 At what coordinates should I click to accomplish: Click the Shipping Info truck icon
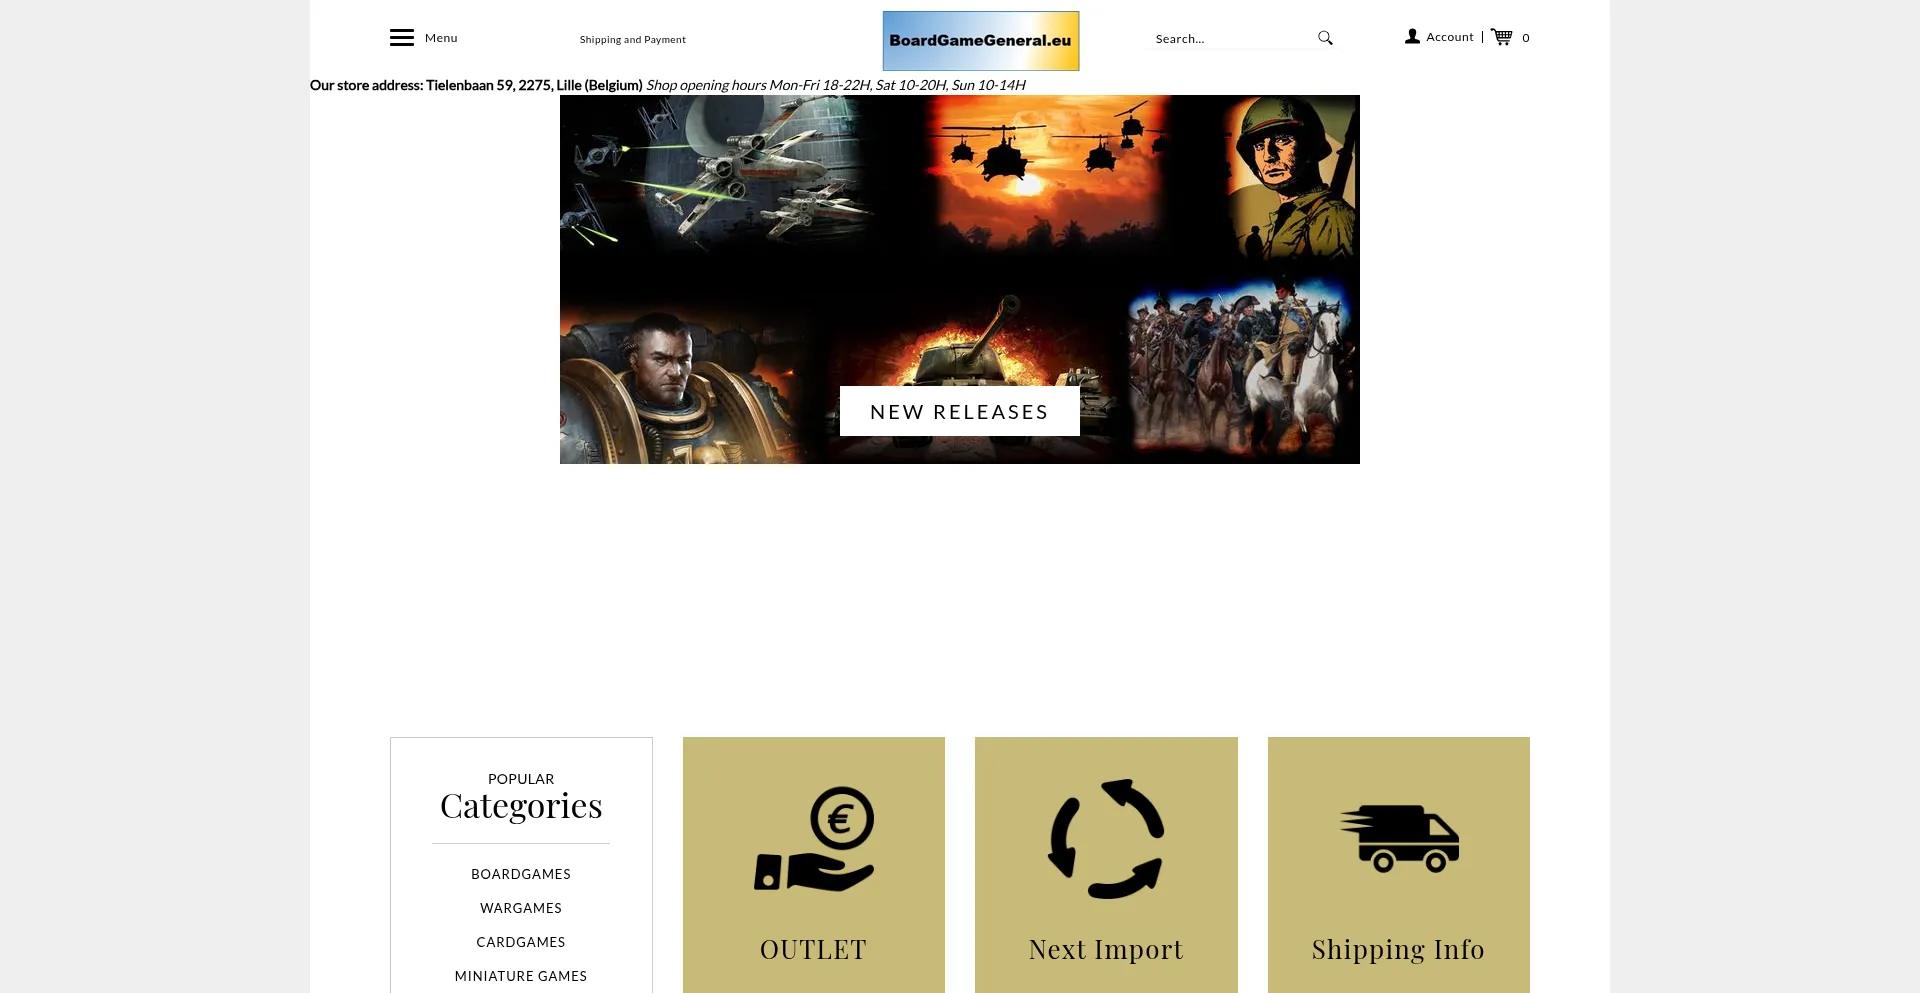point(1399,839)
